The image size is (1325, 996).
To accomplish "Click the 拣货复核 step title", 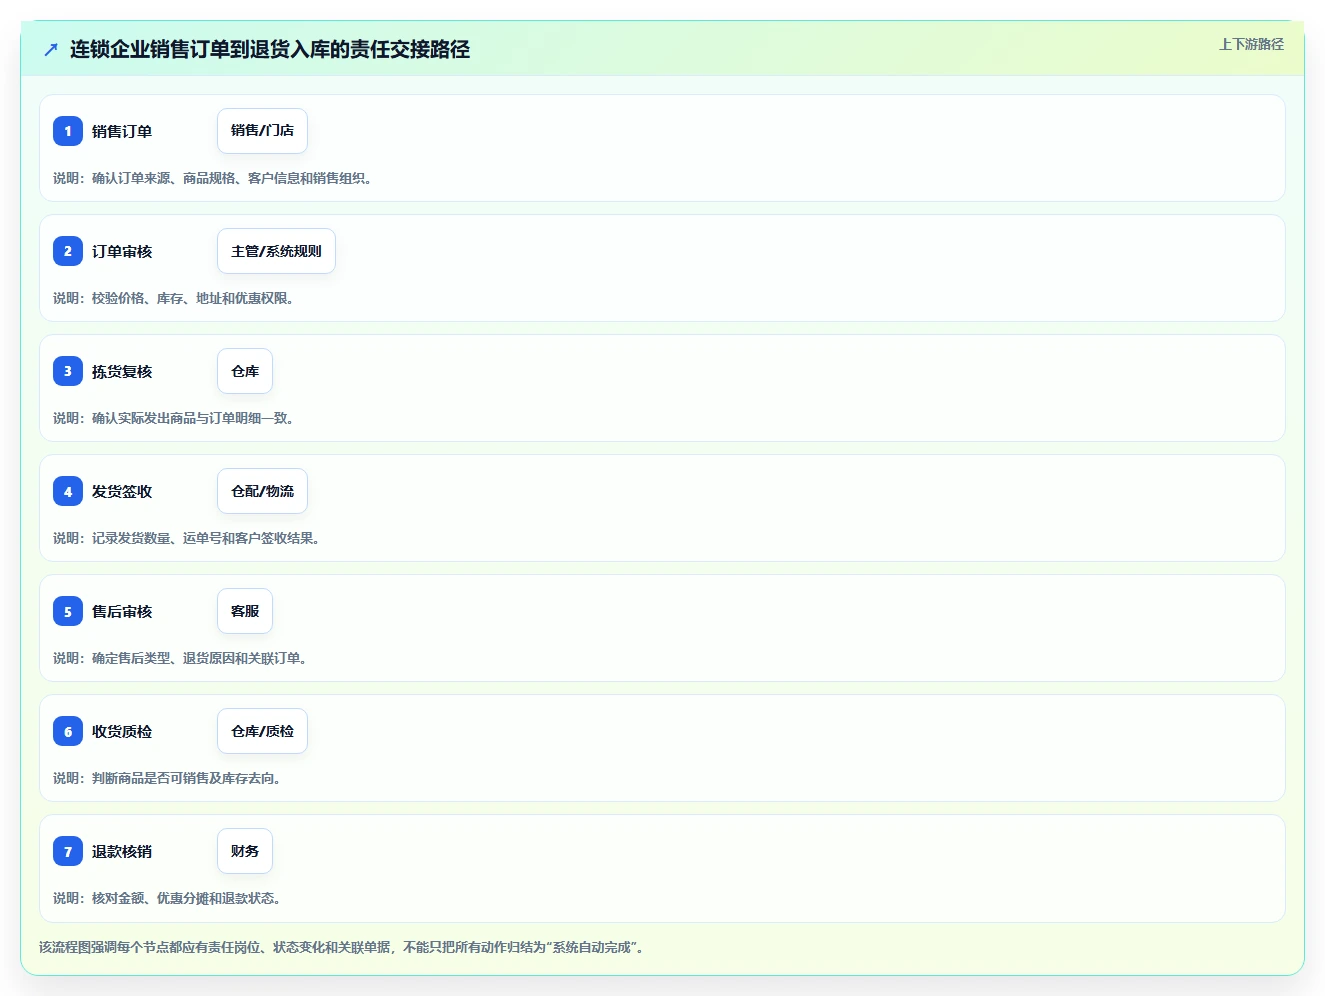I will coord(122,371).
